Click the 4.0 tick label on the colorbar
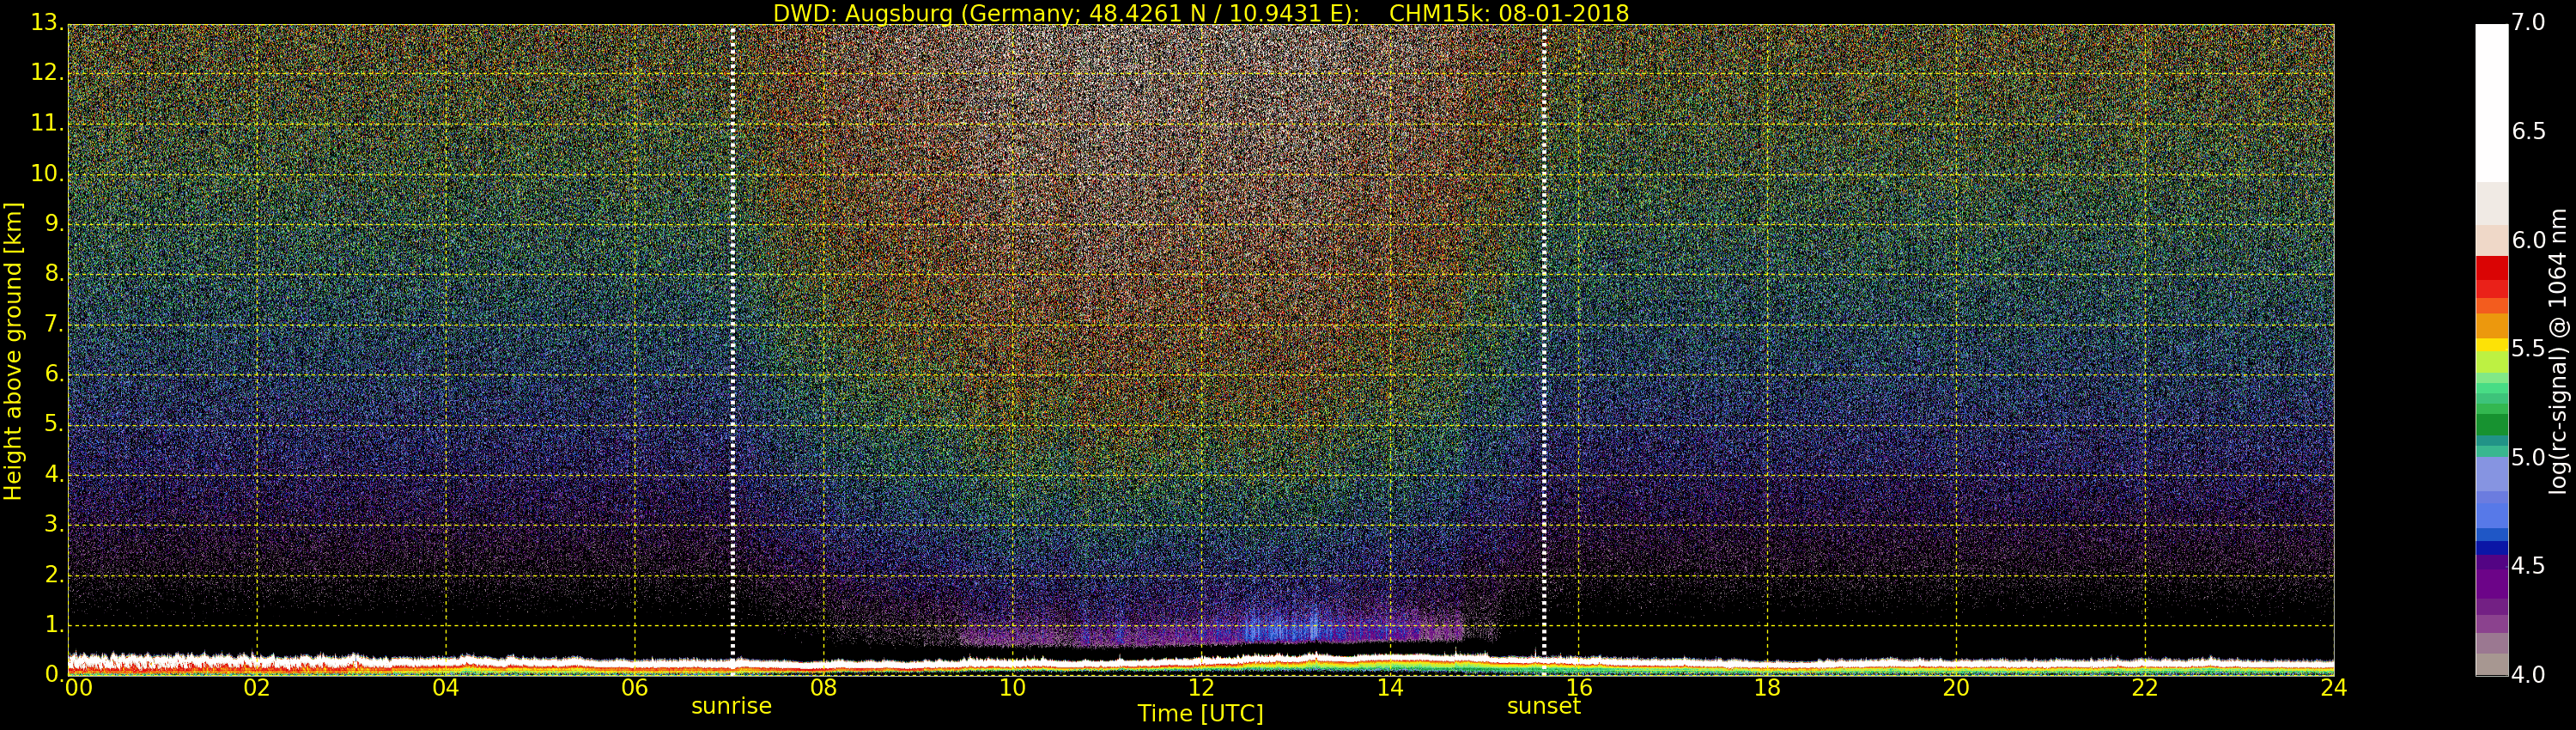Viewport: 2576px width, 730px height. [2528, 675]
